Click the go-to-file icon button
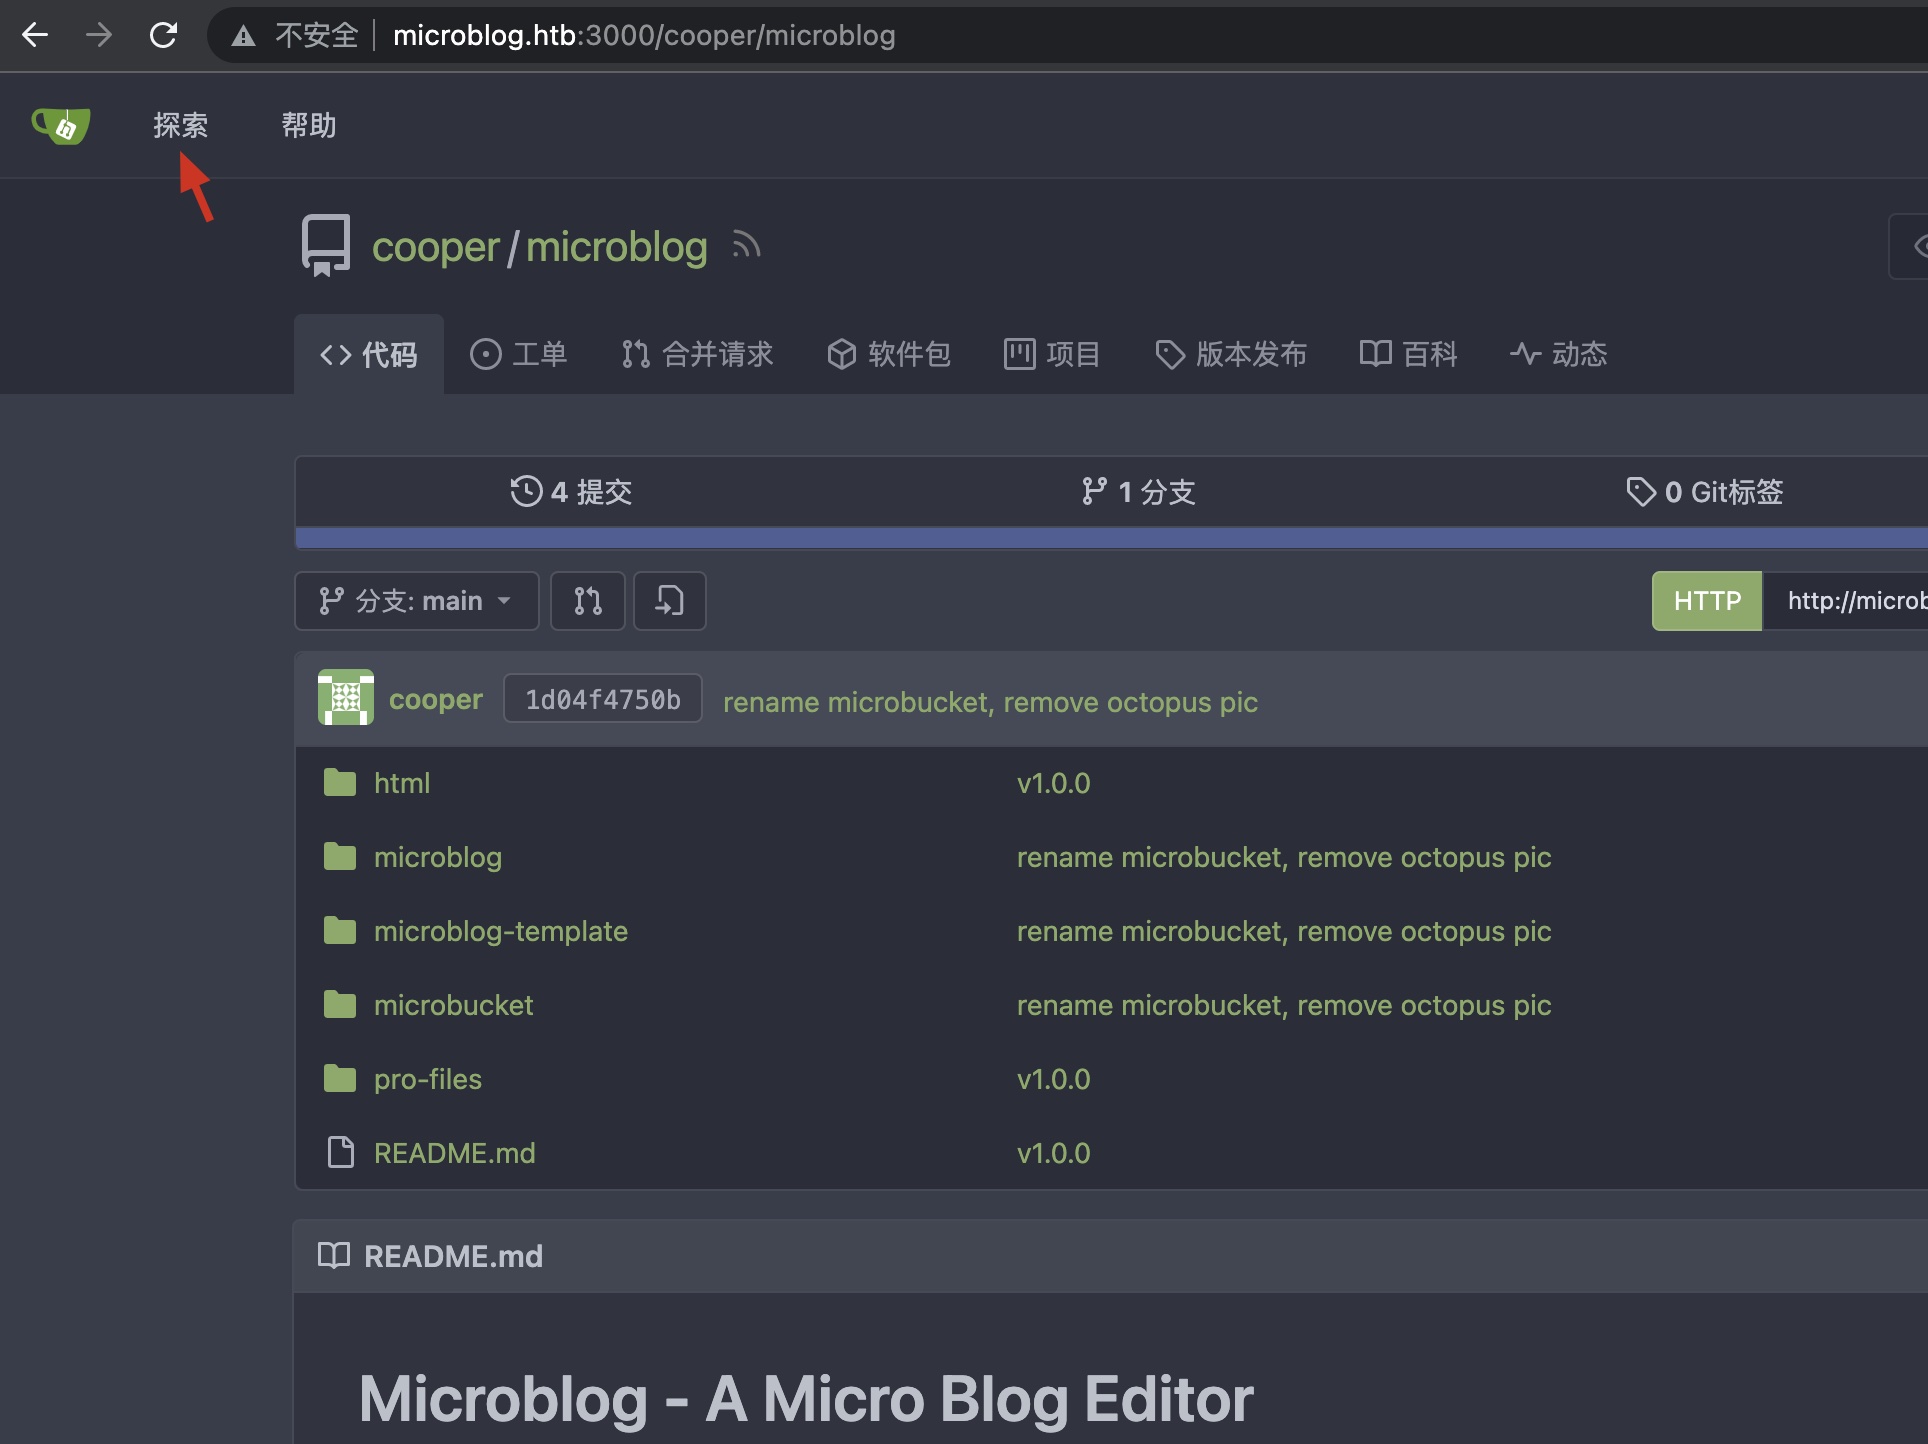This screenshot has height=1444, width=1928. (669, 601)
